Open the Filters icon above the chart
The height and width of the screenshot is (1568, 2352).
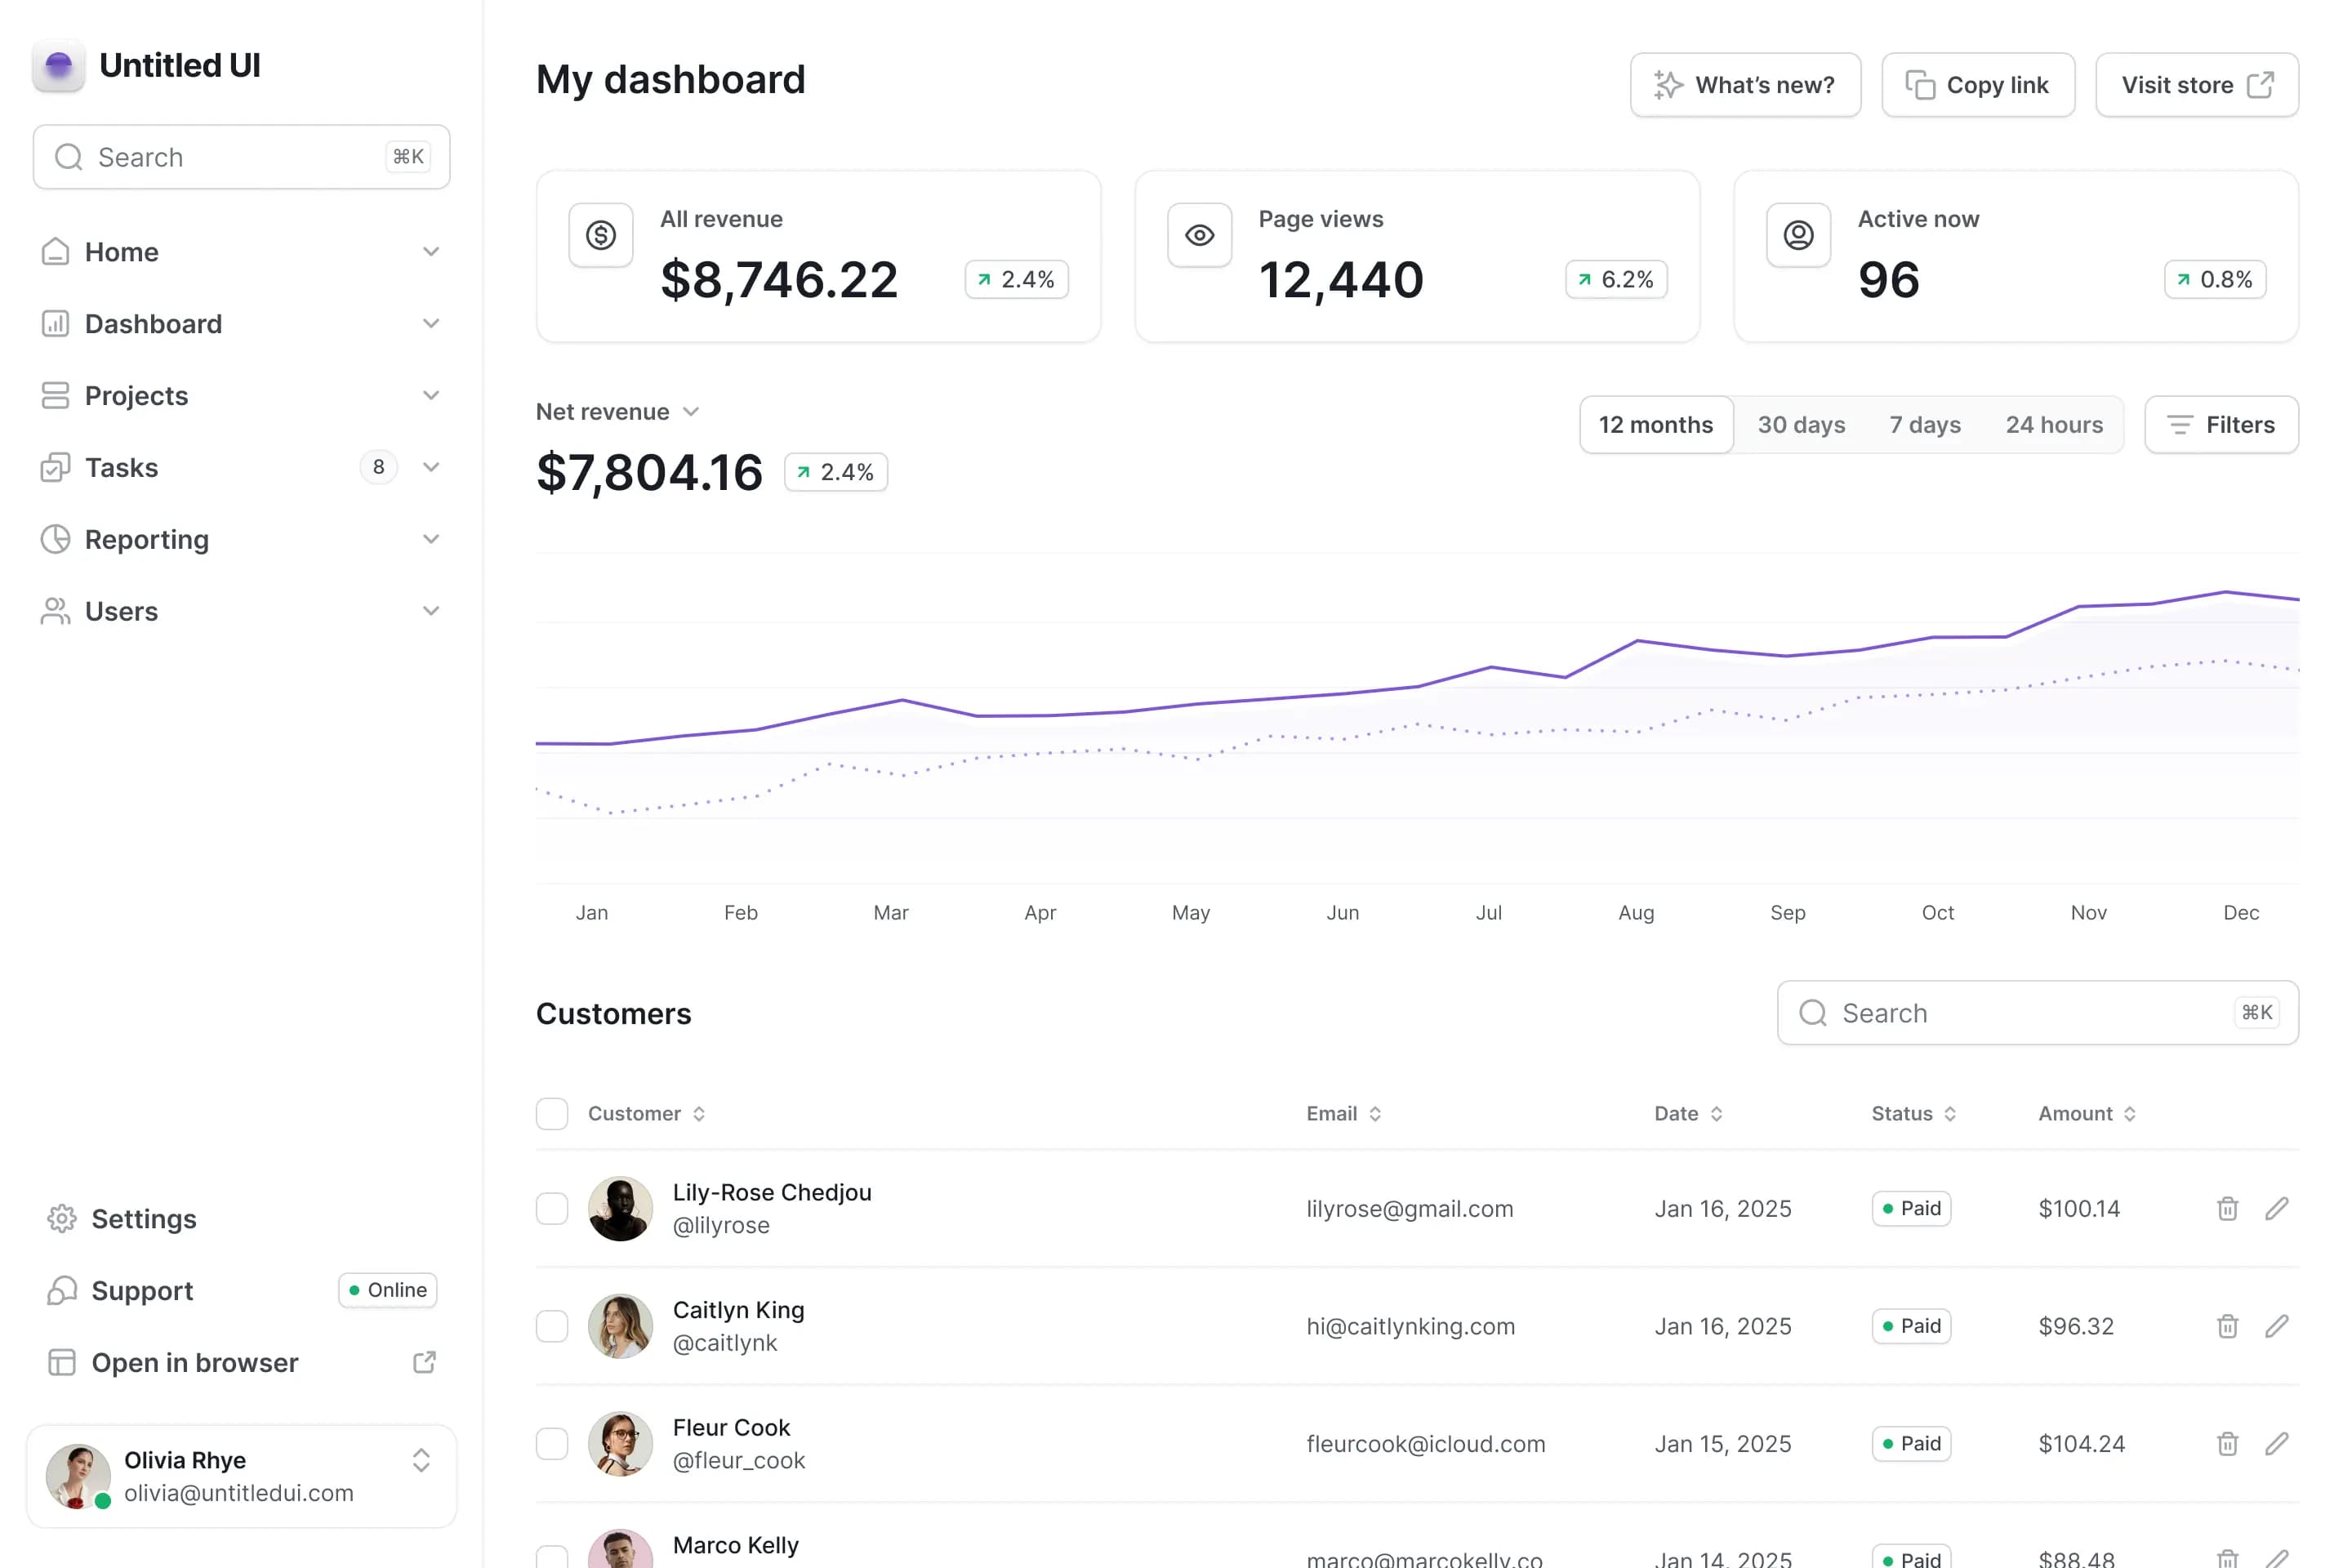click(x=2181, y=424)
